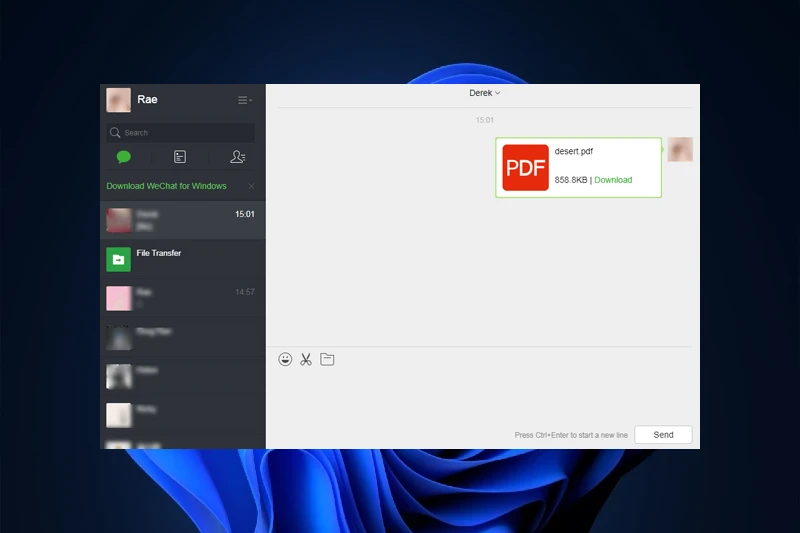Viewport: 800px width, 533px height.
Task: Select the green chats speech bubble icon
Action: click(124, 157)
